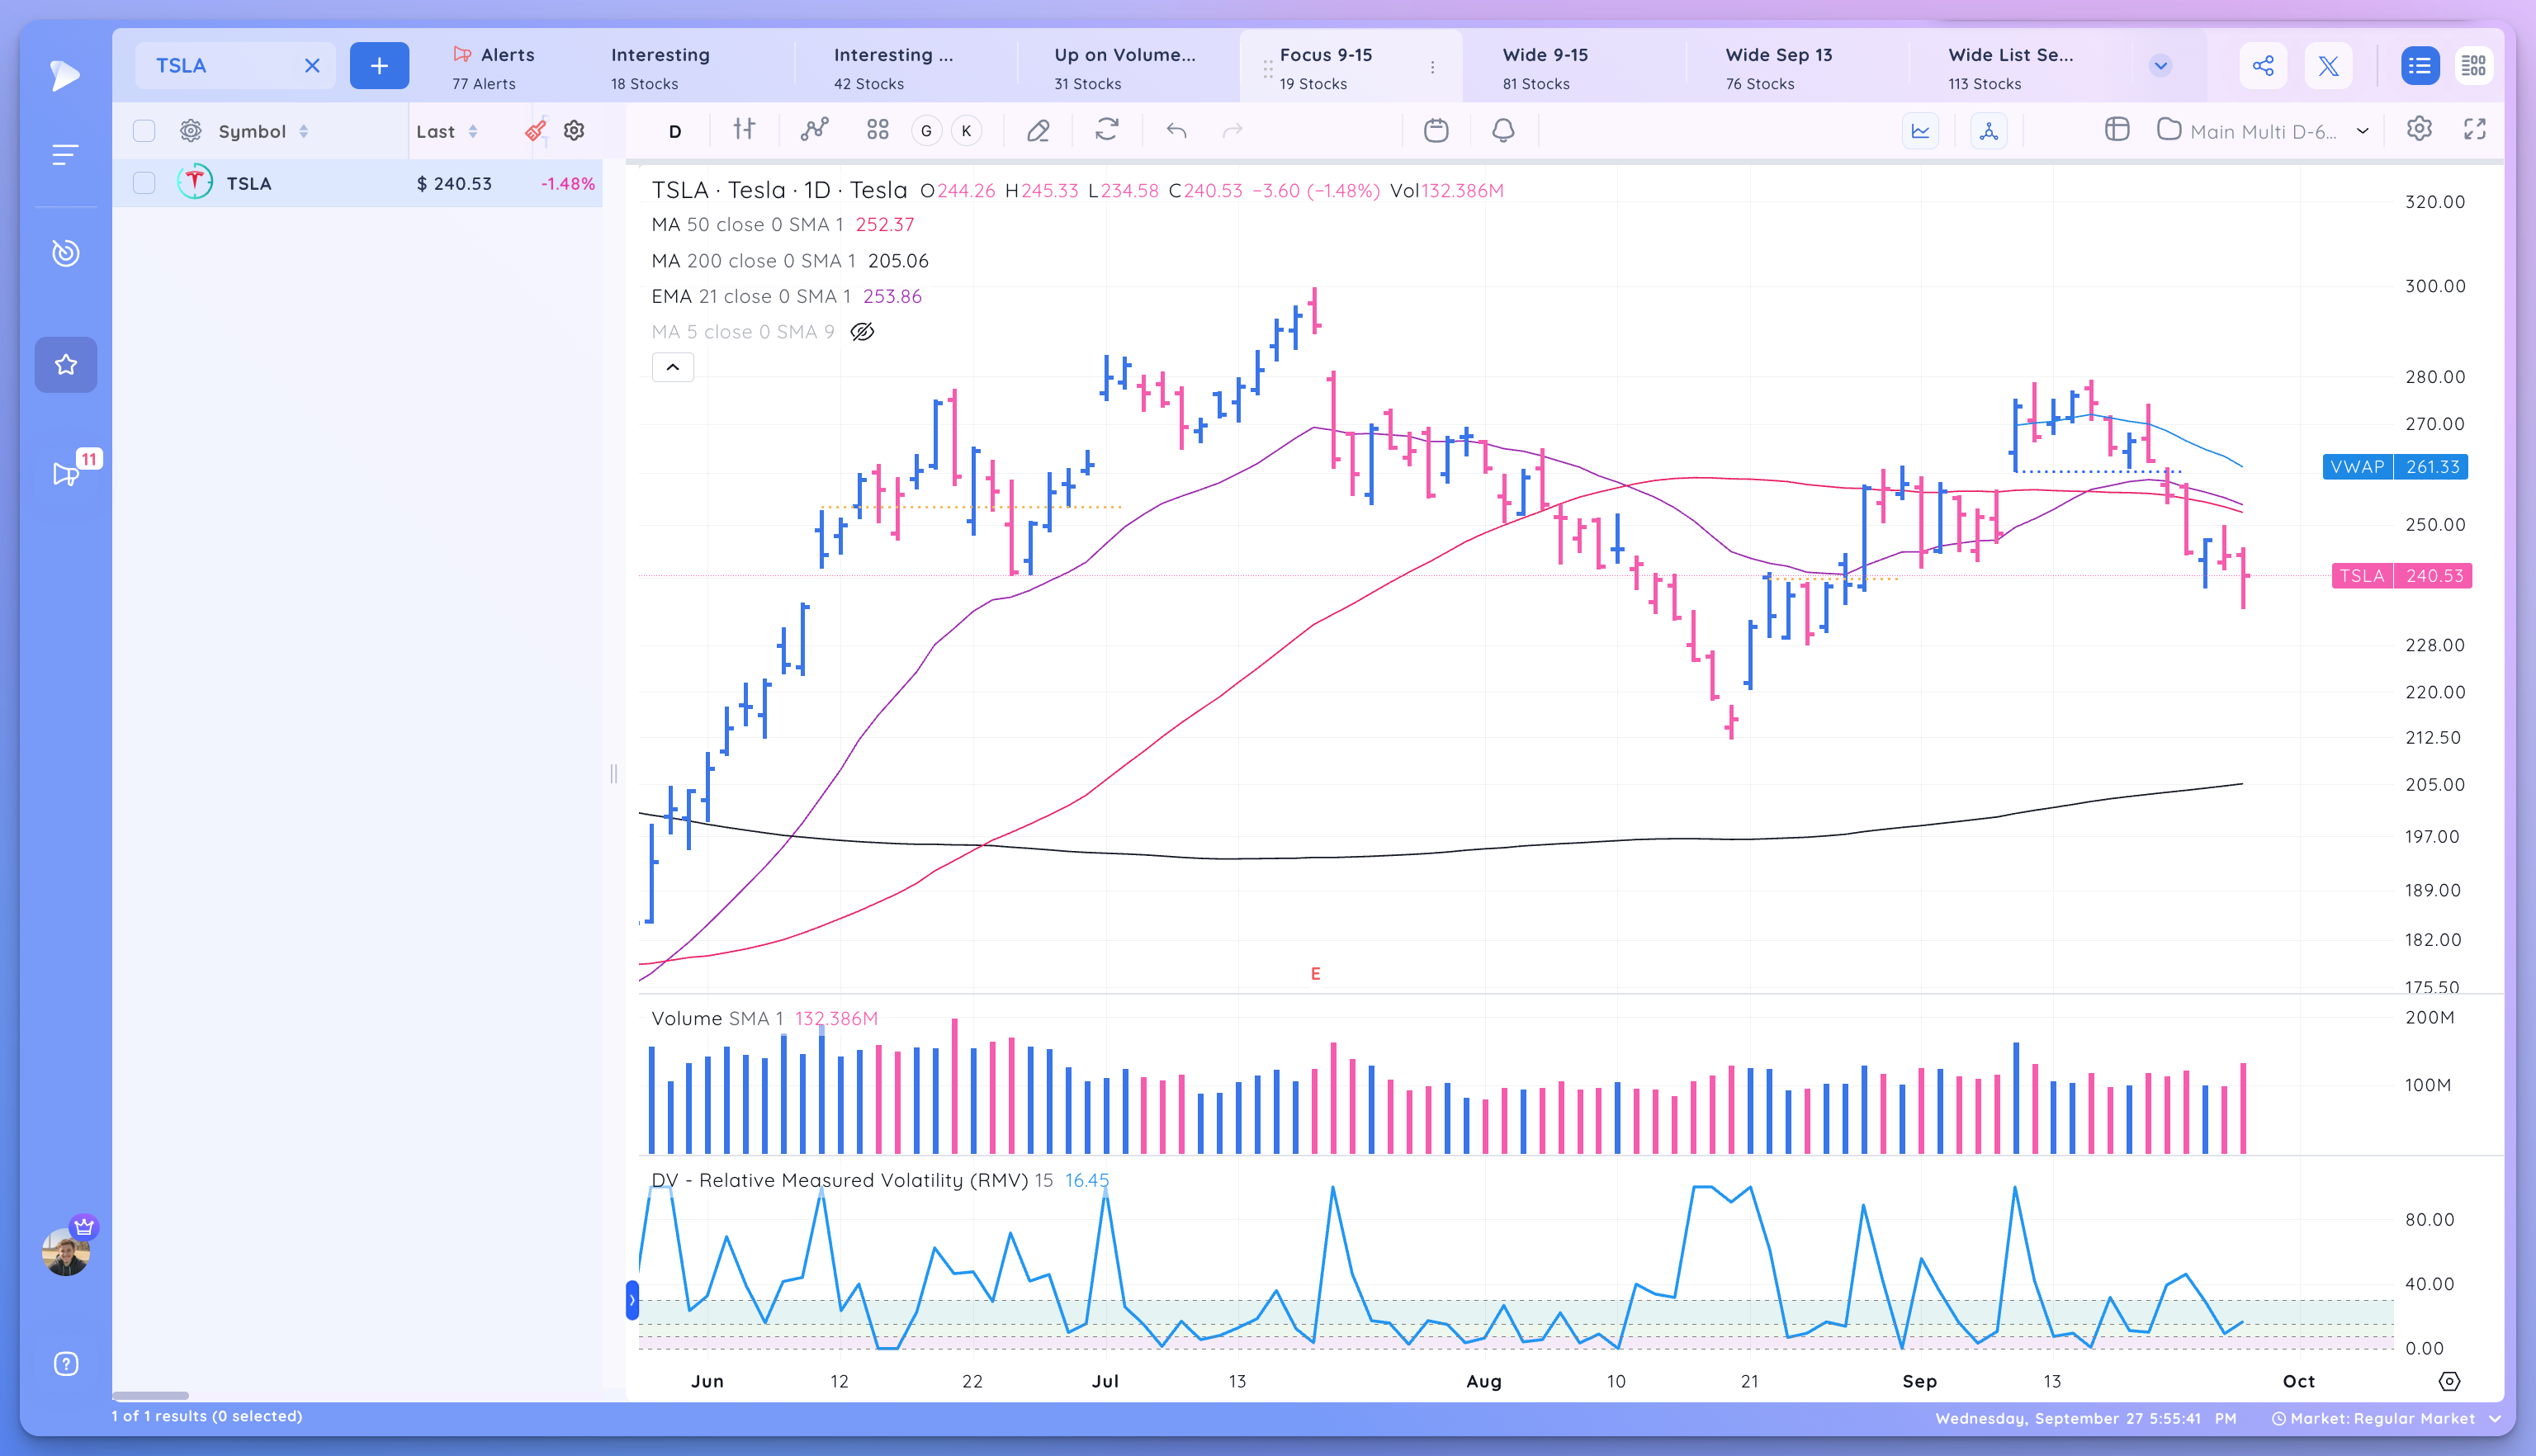Click the app logo icon in the sidebar
Image resolution: width=2536 pixels, height=1456 pixels.
65,75
